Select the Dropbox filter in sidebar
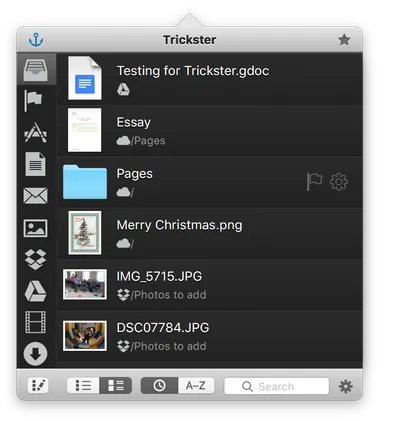Image resolution: width=404 pixels, height=421 pixels. pyautogui.click(x=35, y=259)
